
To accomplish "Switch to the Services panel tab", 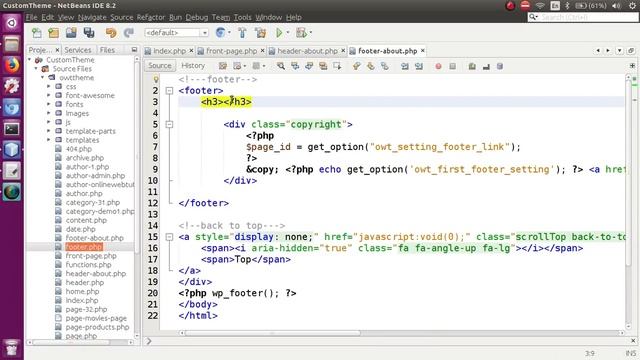I will (x=78, y=50).
